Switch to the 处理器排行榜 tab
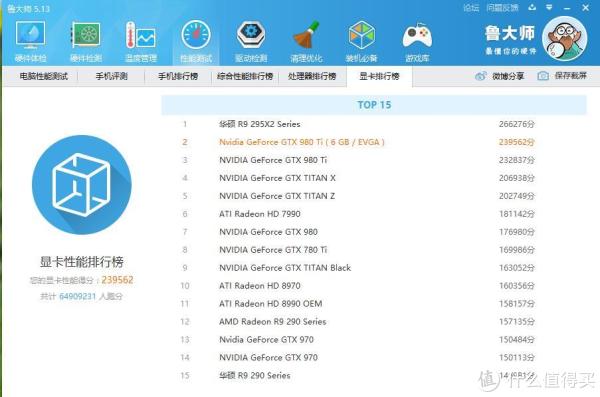The height and width of the screenshot is (397, 600). click(x=312, y=76)
